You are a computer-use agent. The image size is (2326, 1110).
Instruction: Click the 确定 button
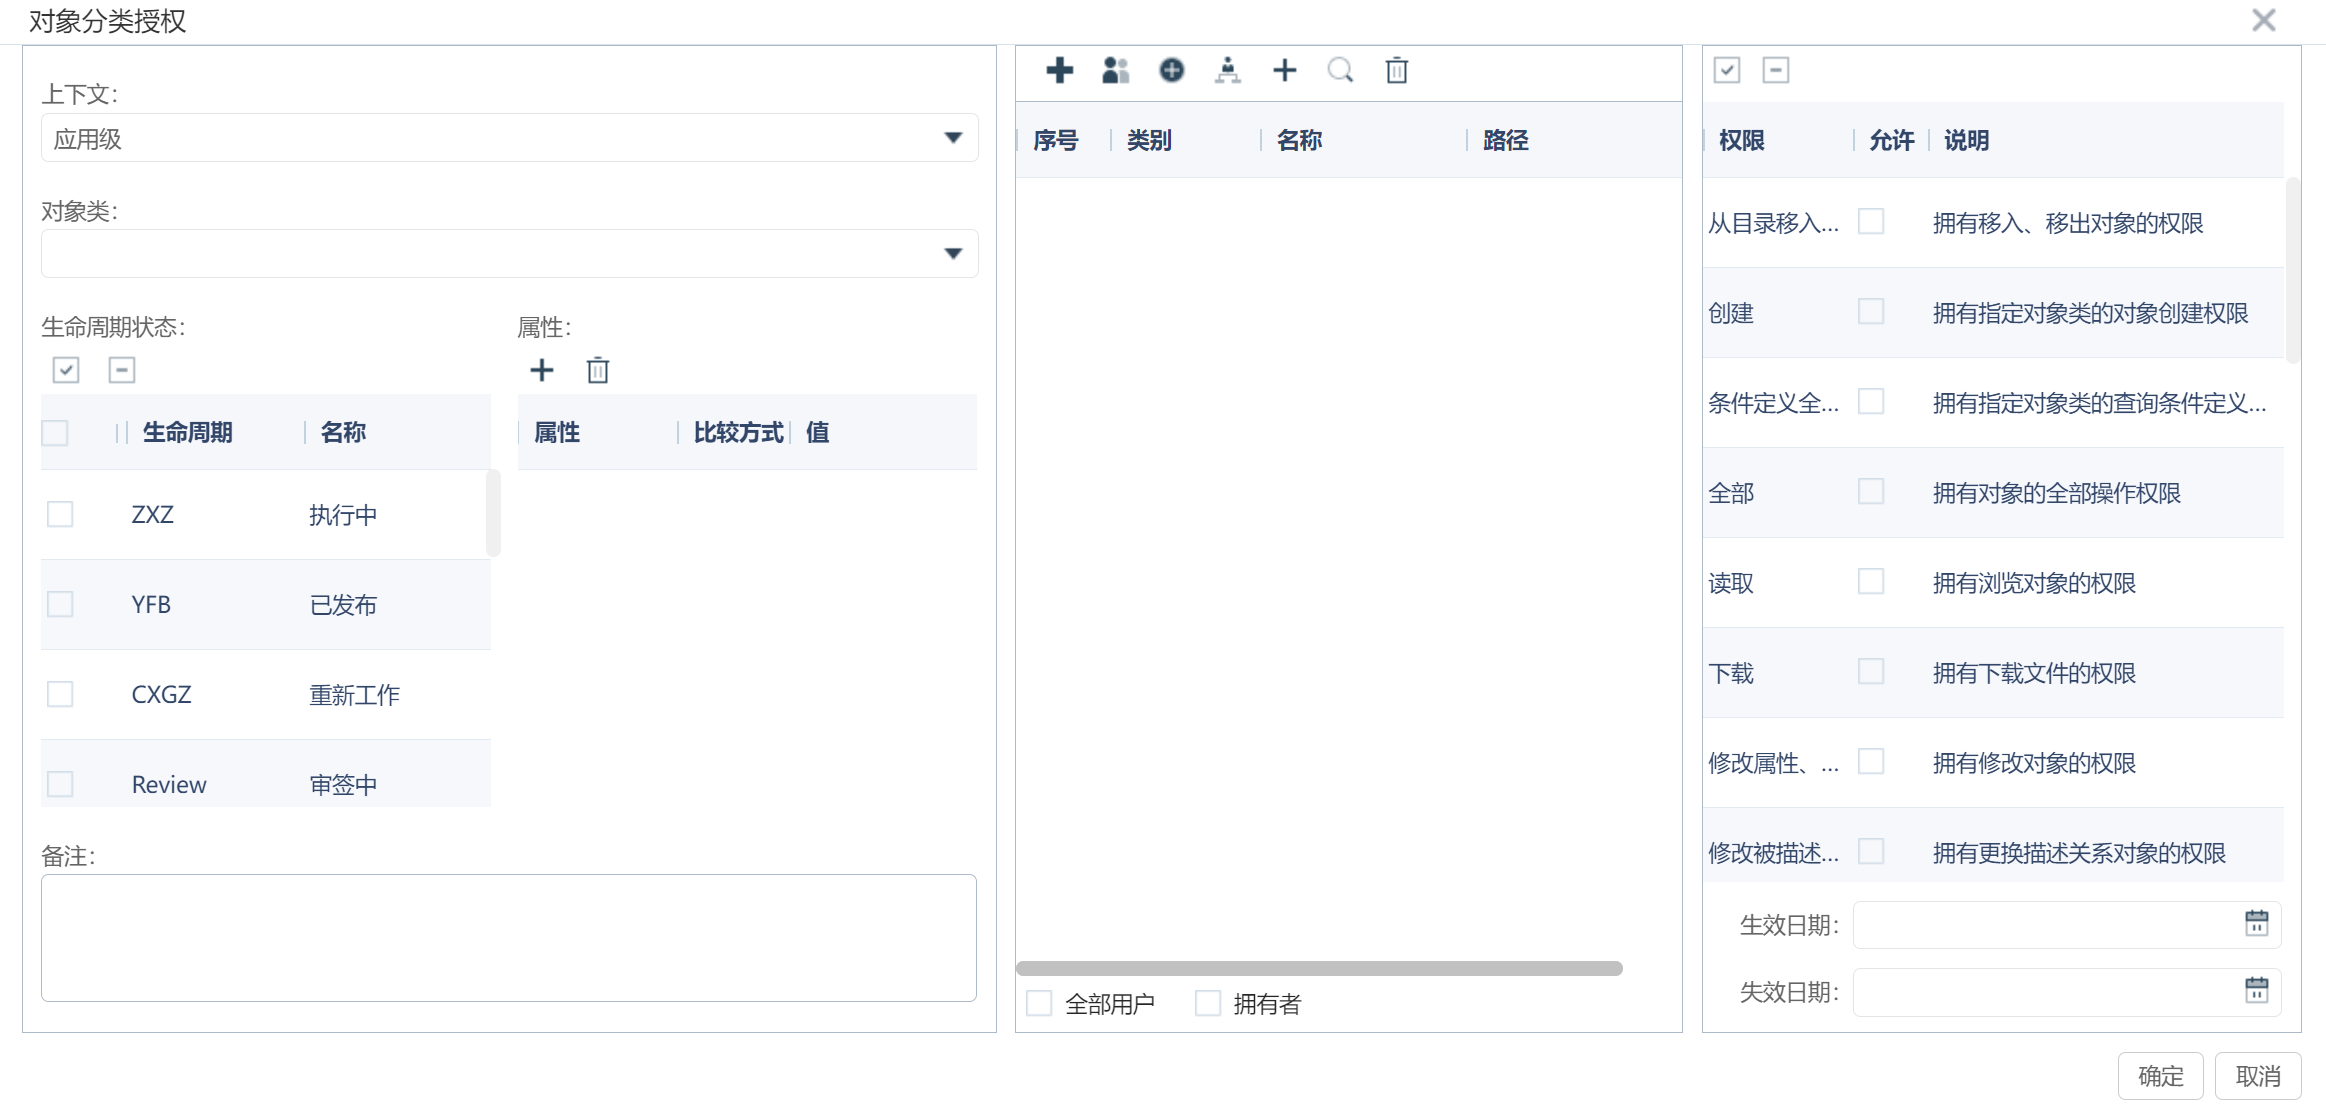click(2160, 1076)
